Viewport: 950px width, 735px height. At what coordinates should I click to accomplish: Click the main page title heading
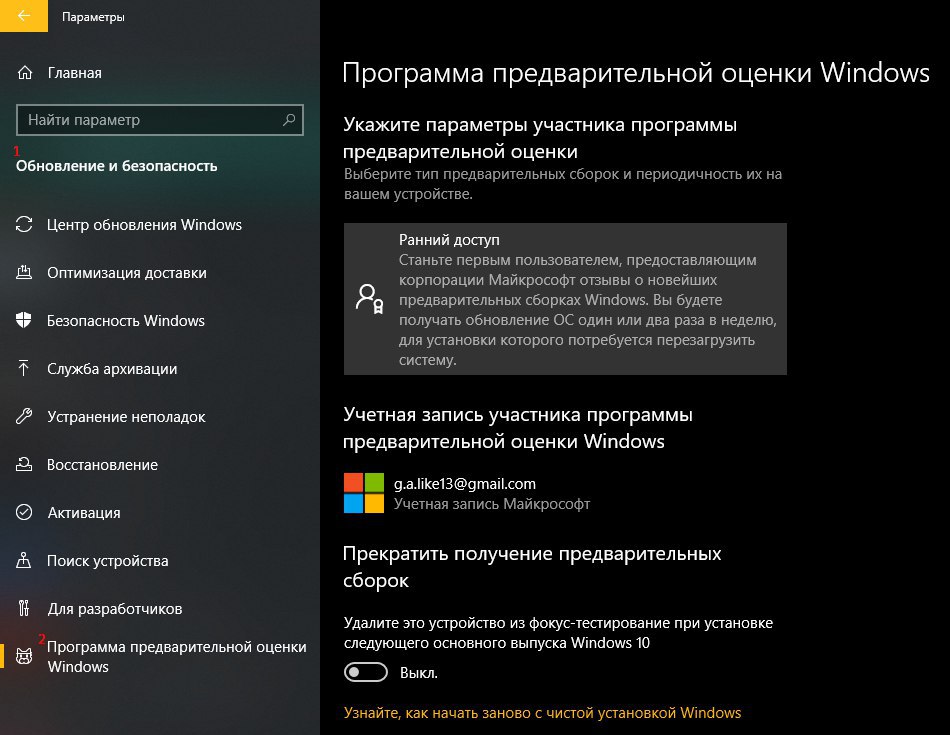tap(636, 73)
